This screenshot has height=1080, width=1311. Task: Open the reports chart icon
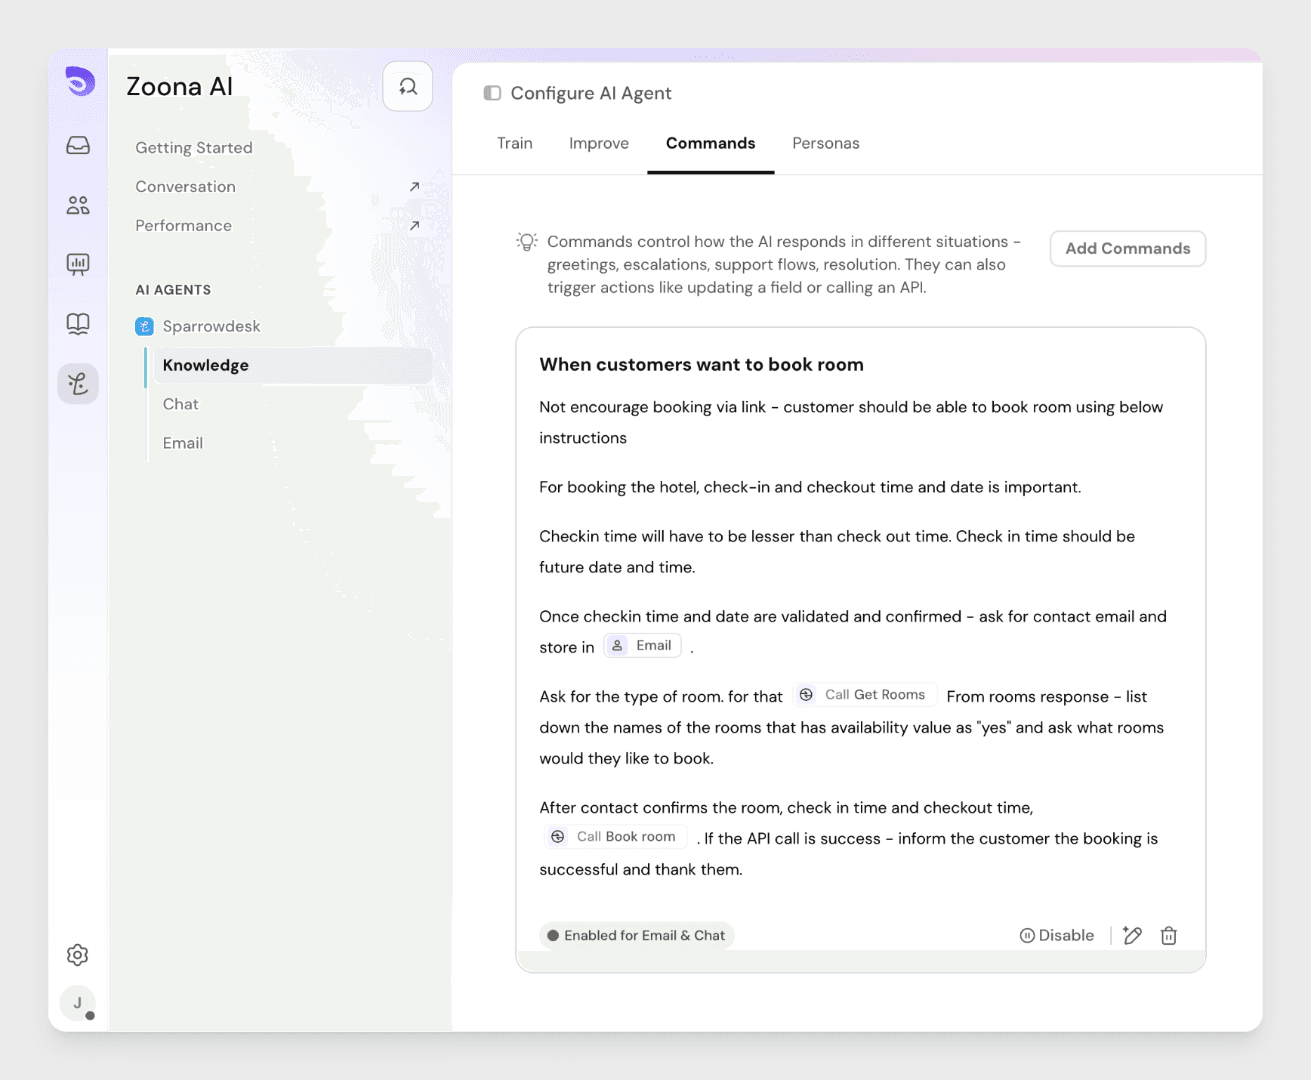(78, 264)
